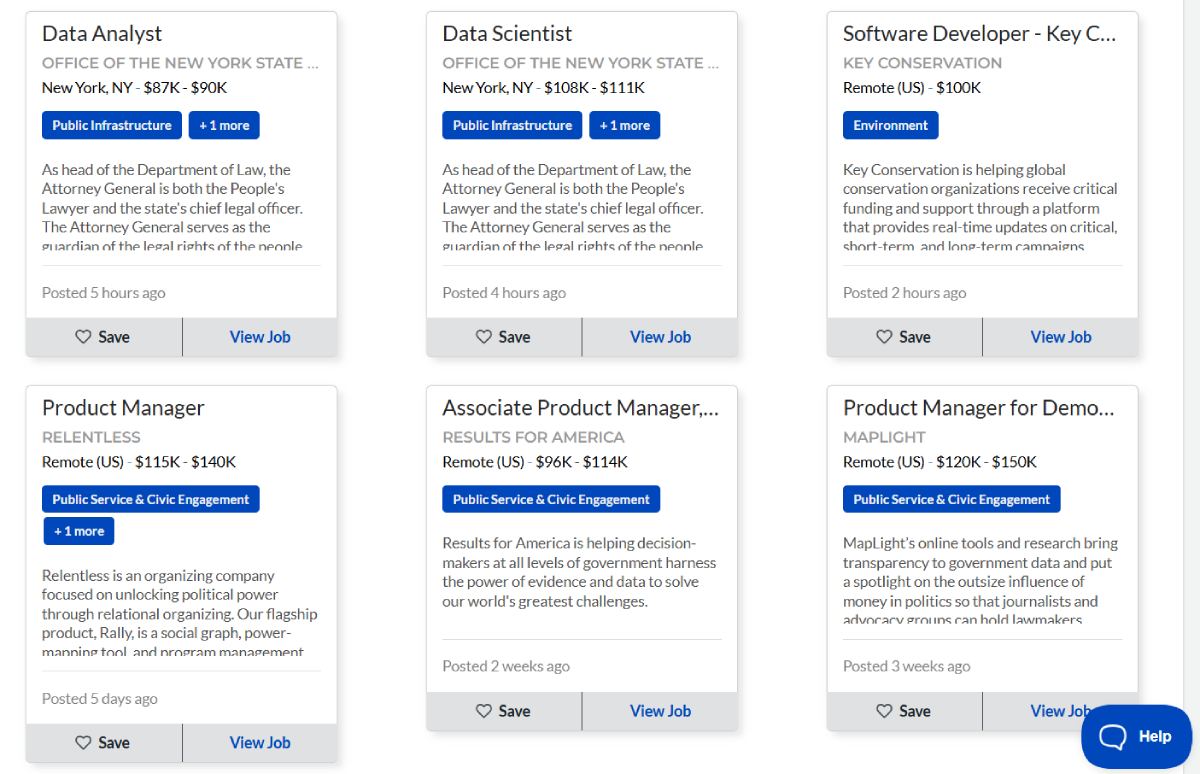Select Public Service tag on Results for America card
1200x774 pixels.
[551, 499]
